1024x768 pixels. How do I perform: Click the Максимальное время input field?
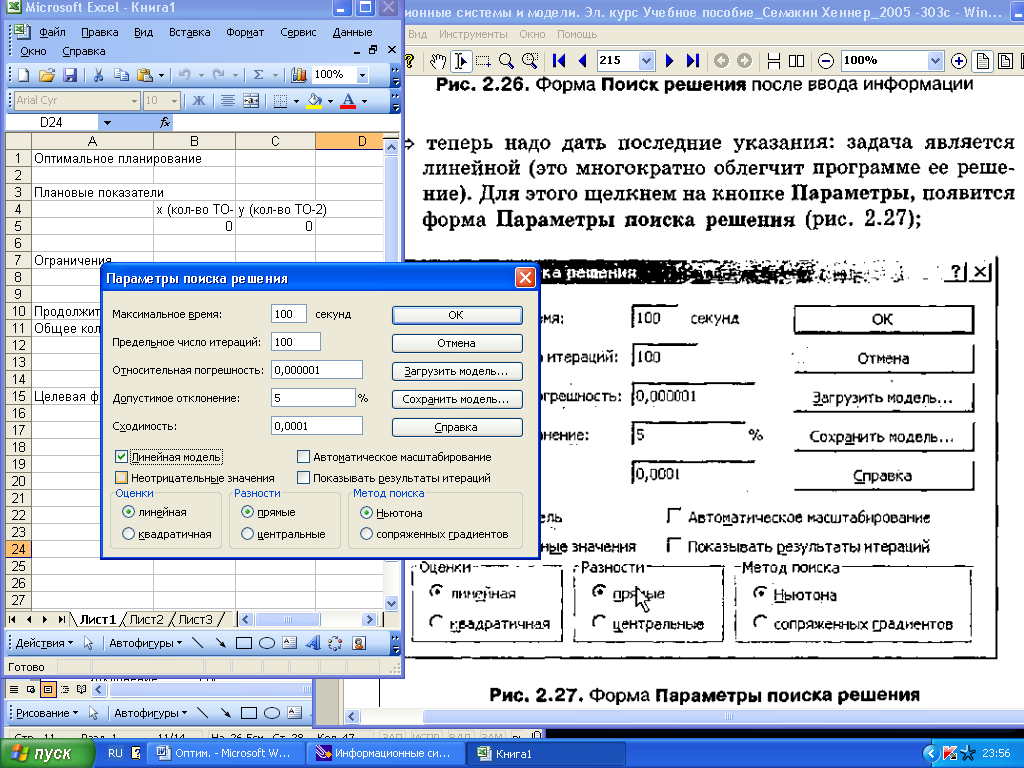point(289,314)
